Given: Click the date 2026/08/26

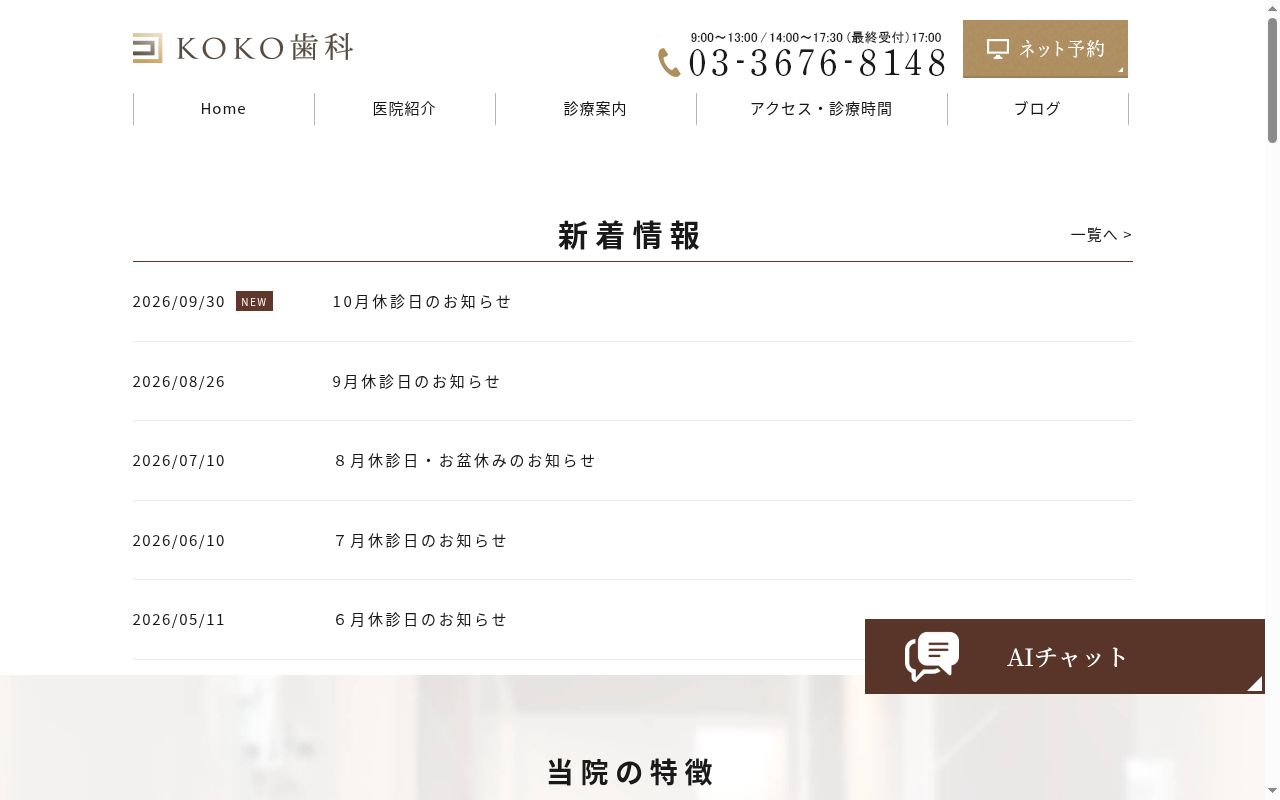Looking at the screenshot, I should coord(179,381).
